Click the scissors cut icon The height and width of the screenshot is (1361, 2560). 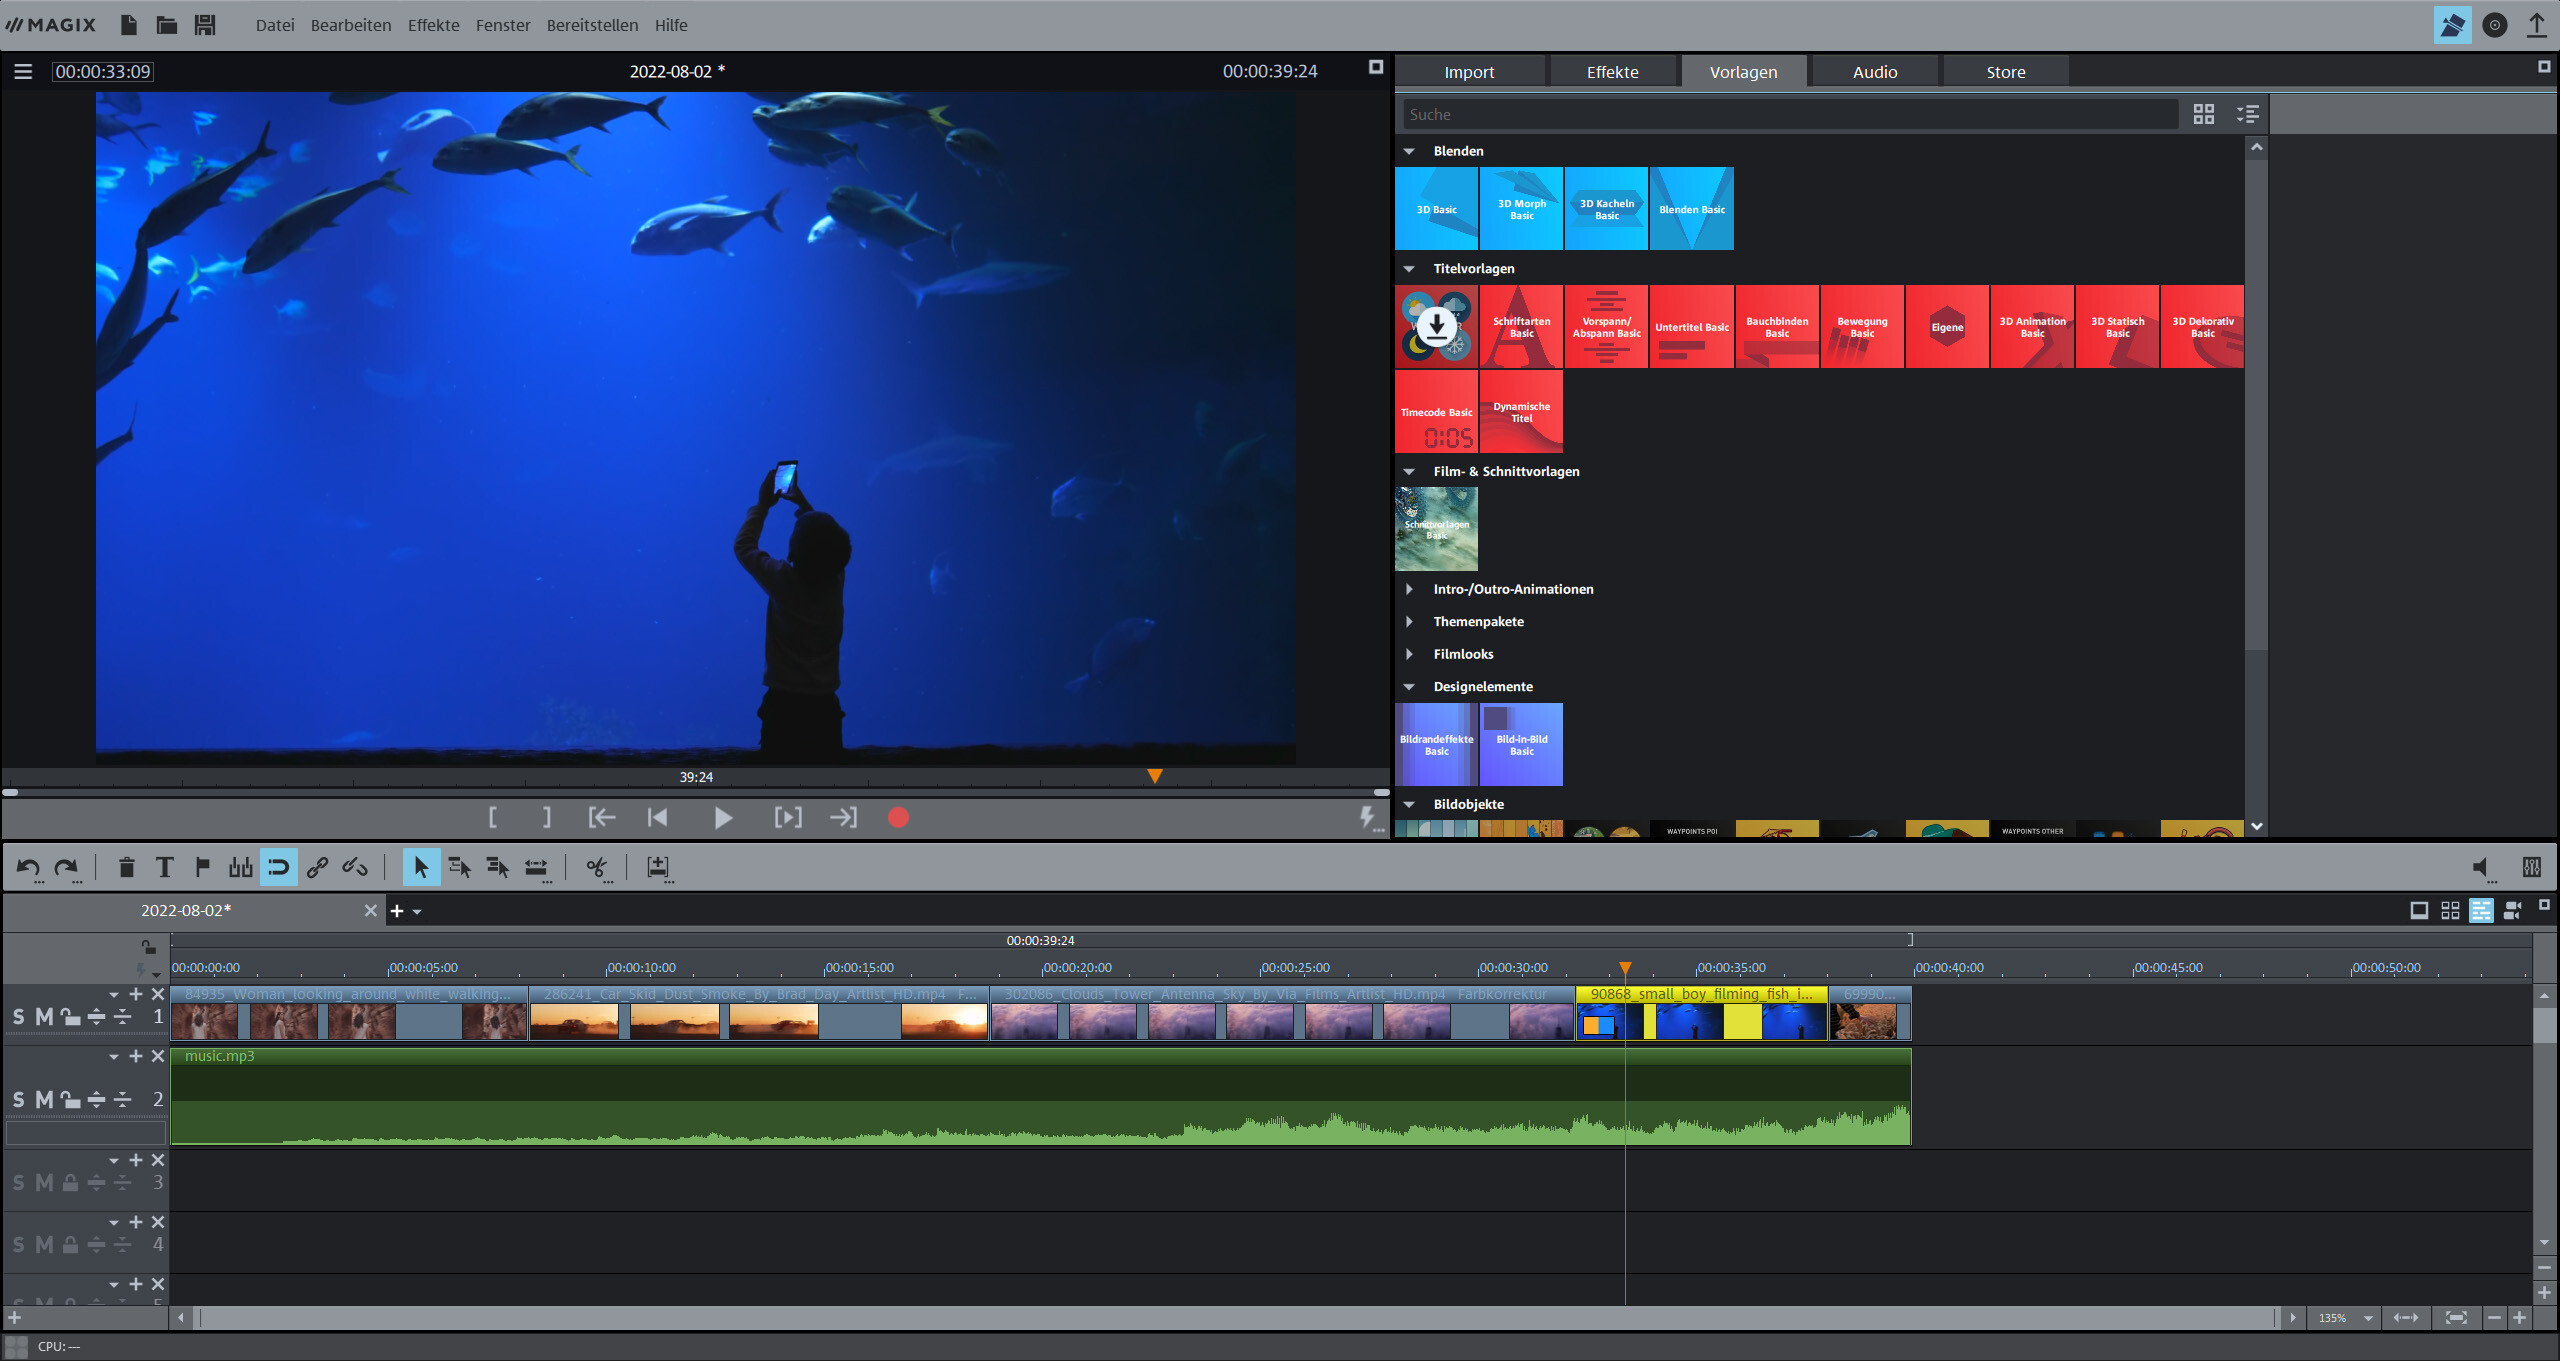(x=597, y=869)
